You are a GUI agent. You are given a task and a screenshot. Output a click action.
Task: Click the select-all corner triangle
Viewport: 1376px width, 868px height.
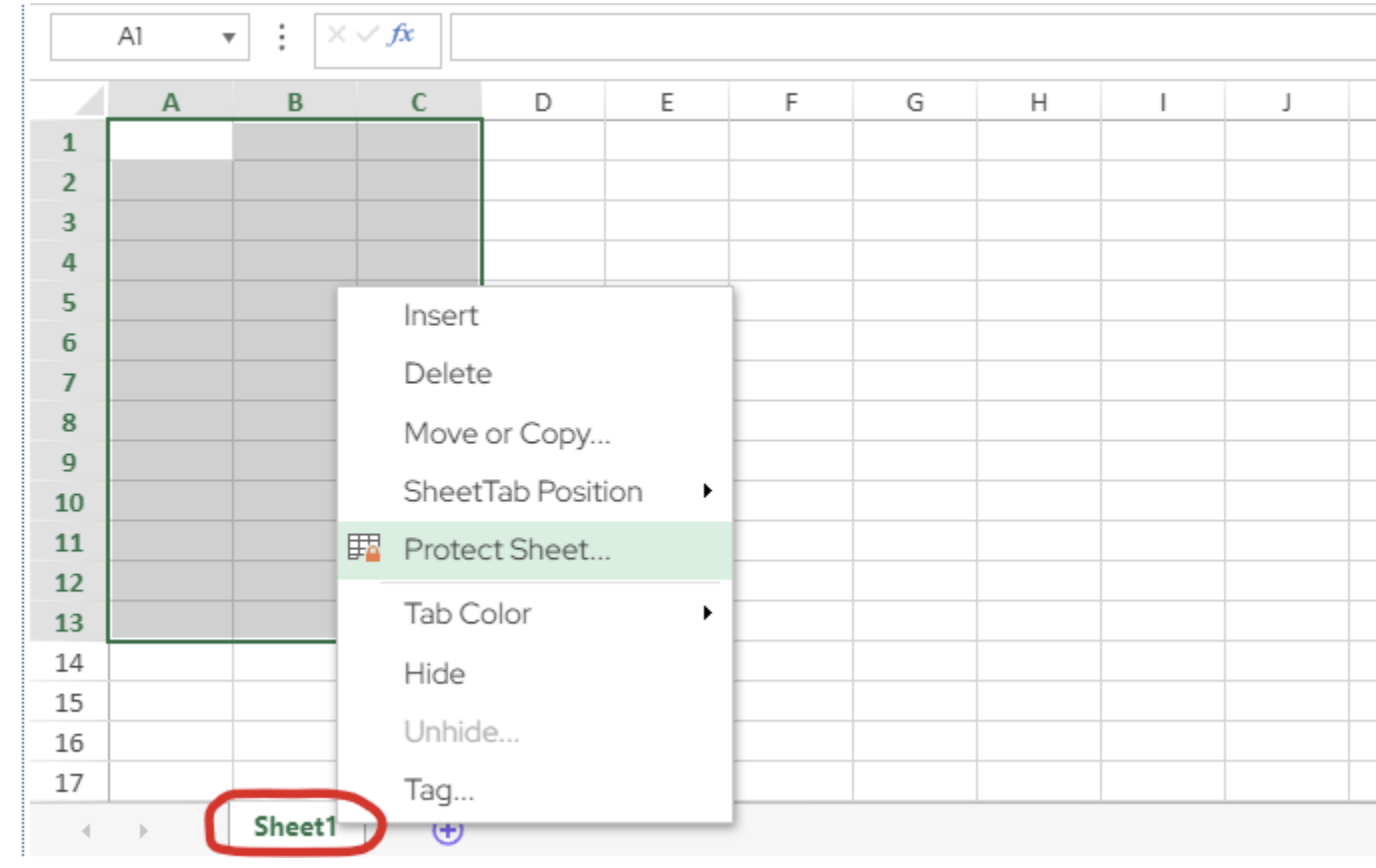pos(90,101)
